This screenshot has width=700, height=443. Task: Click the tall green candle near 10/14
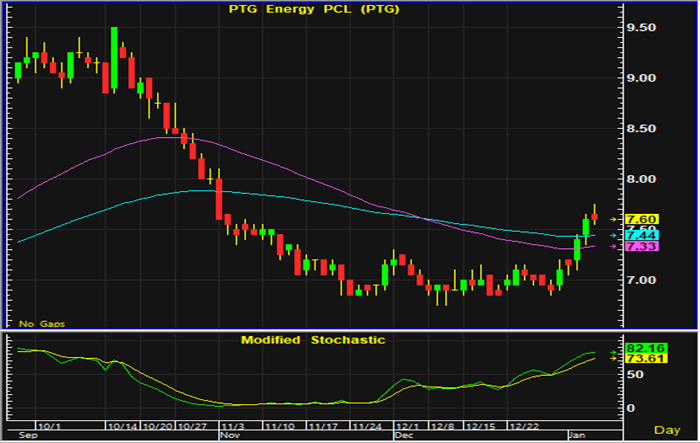(115, 58)
